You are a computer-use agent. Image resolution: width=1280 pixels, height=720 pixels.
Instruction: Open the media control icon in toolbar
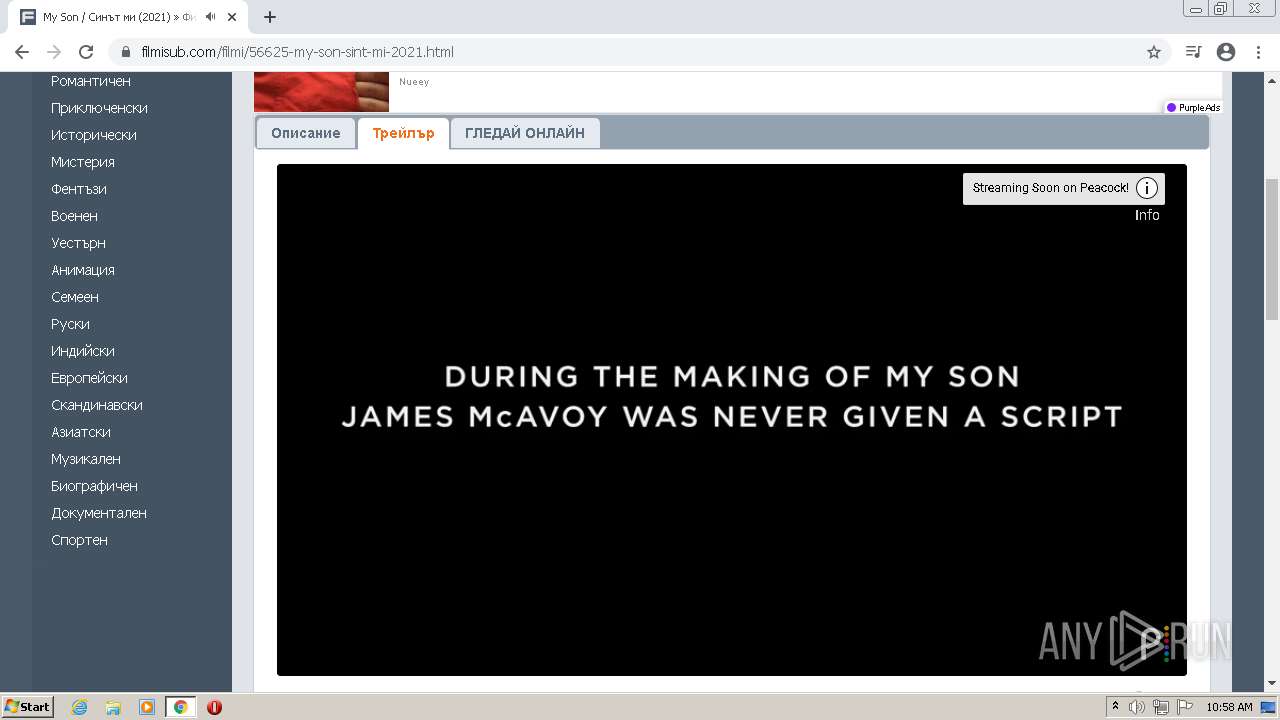click(x=1193, y=52)
